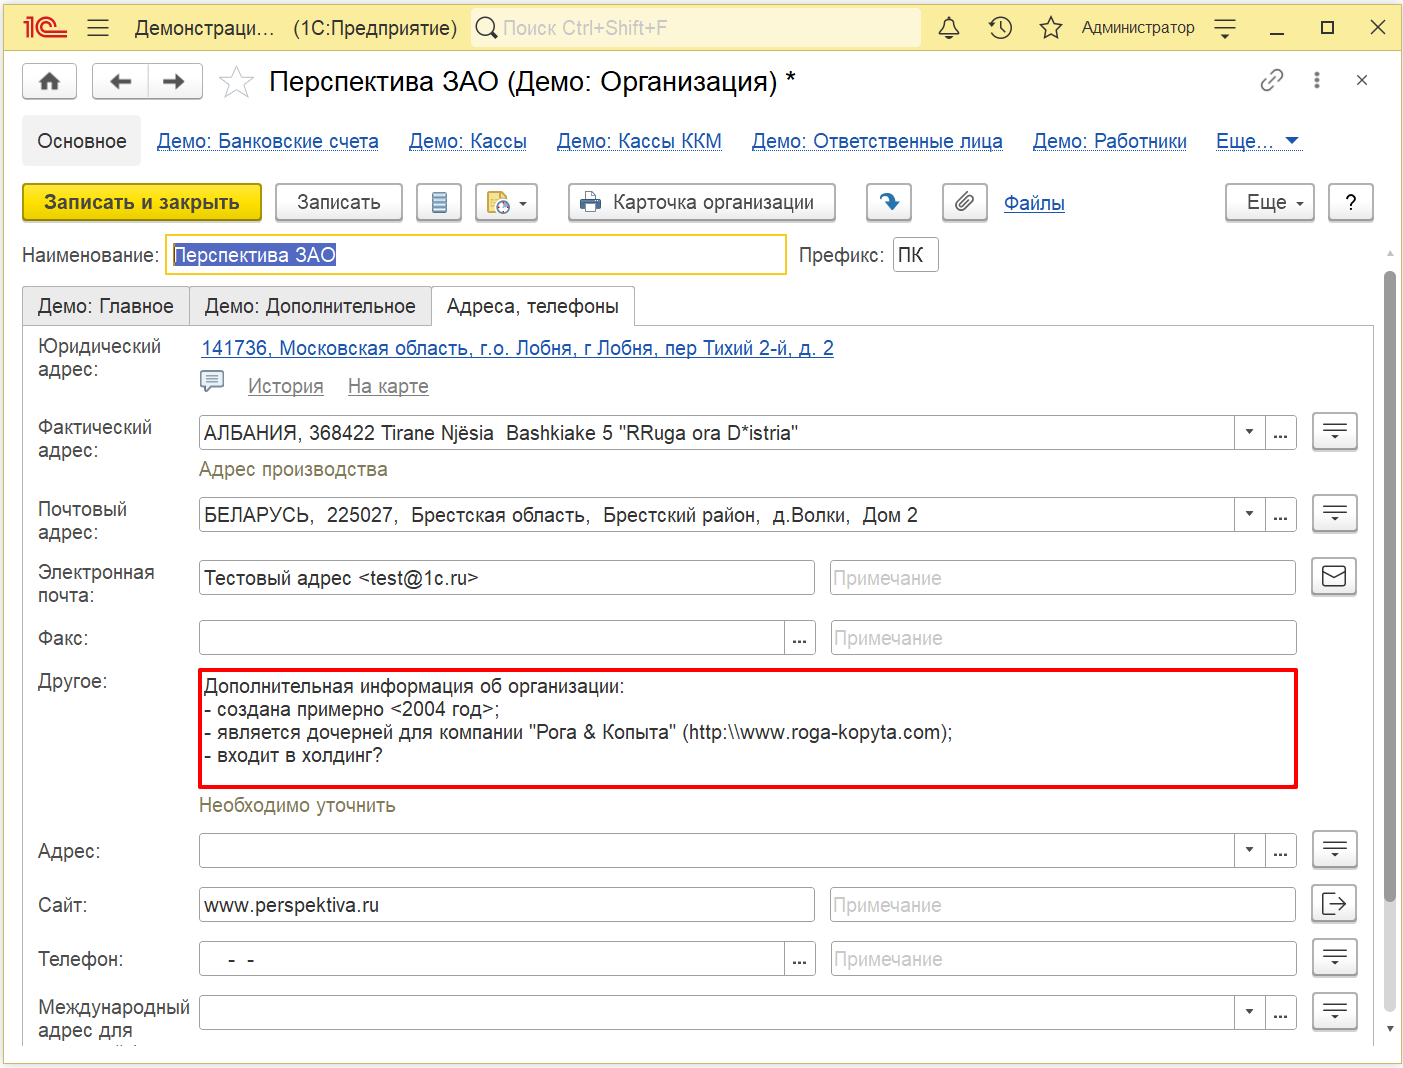The image size is (1403, 1068).
Task: Open attached files paperclip button
Action: 965,202
